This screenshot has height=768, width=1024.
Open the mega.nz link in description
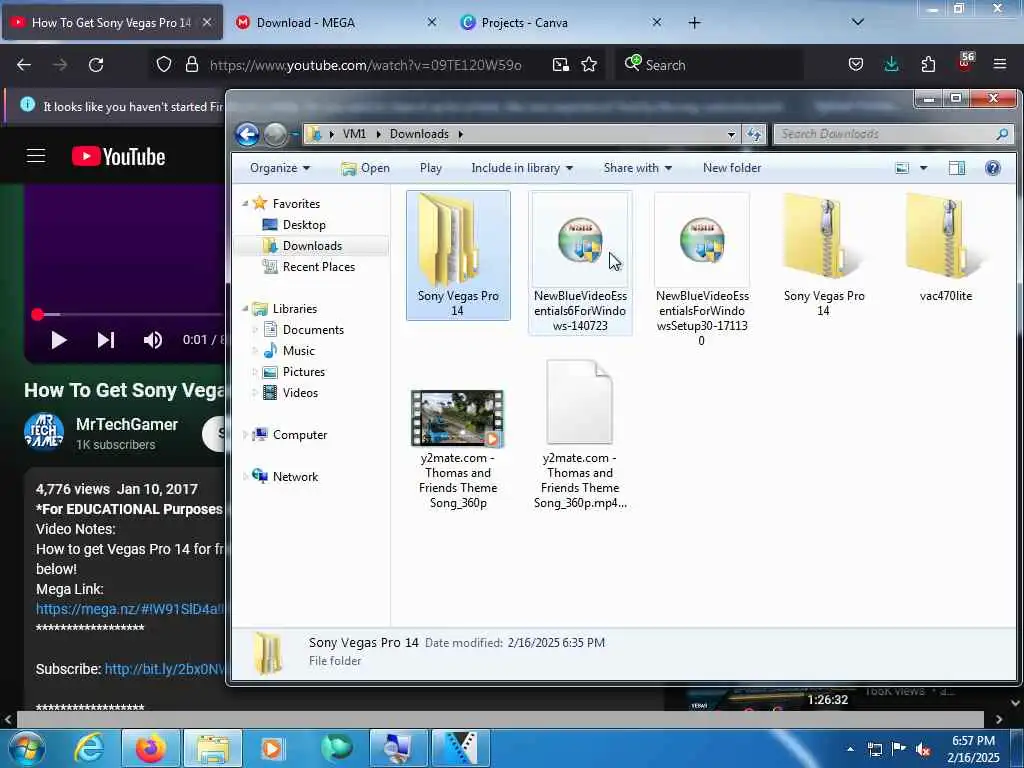click(x=130, y=609)
